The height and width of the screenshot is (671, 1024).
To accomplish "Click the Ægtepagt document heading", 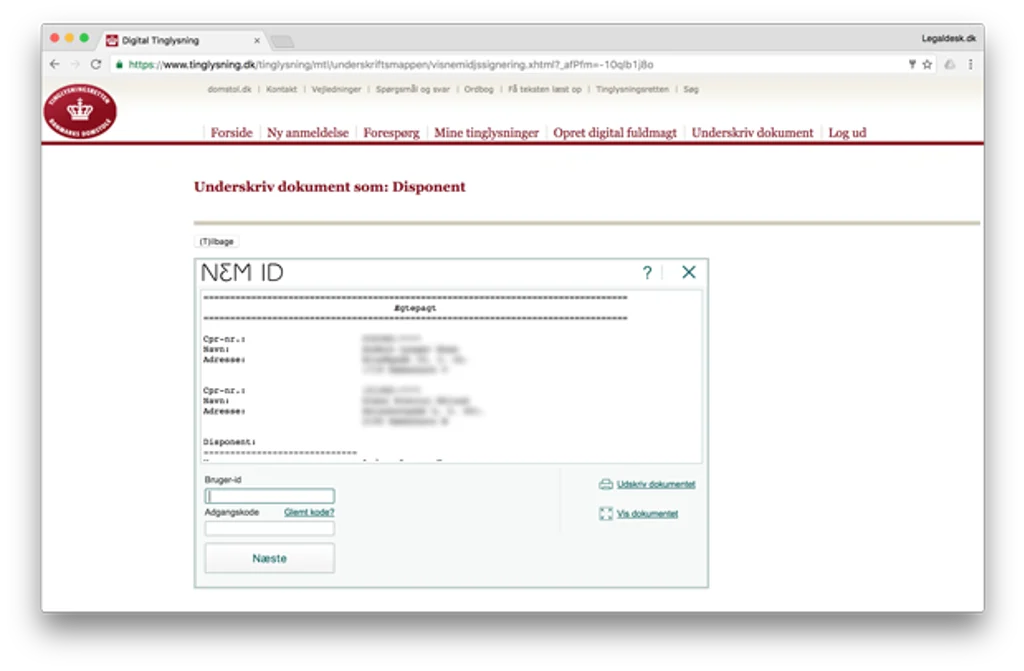I will coord(415,308).
